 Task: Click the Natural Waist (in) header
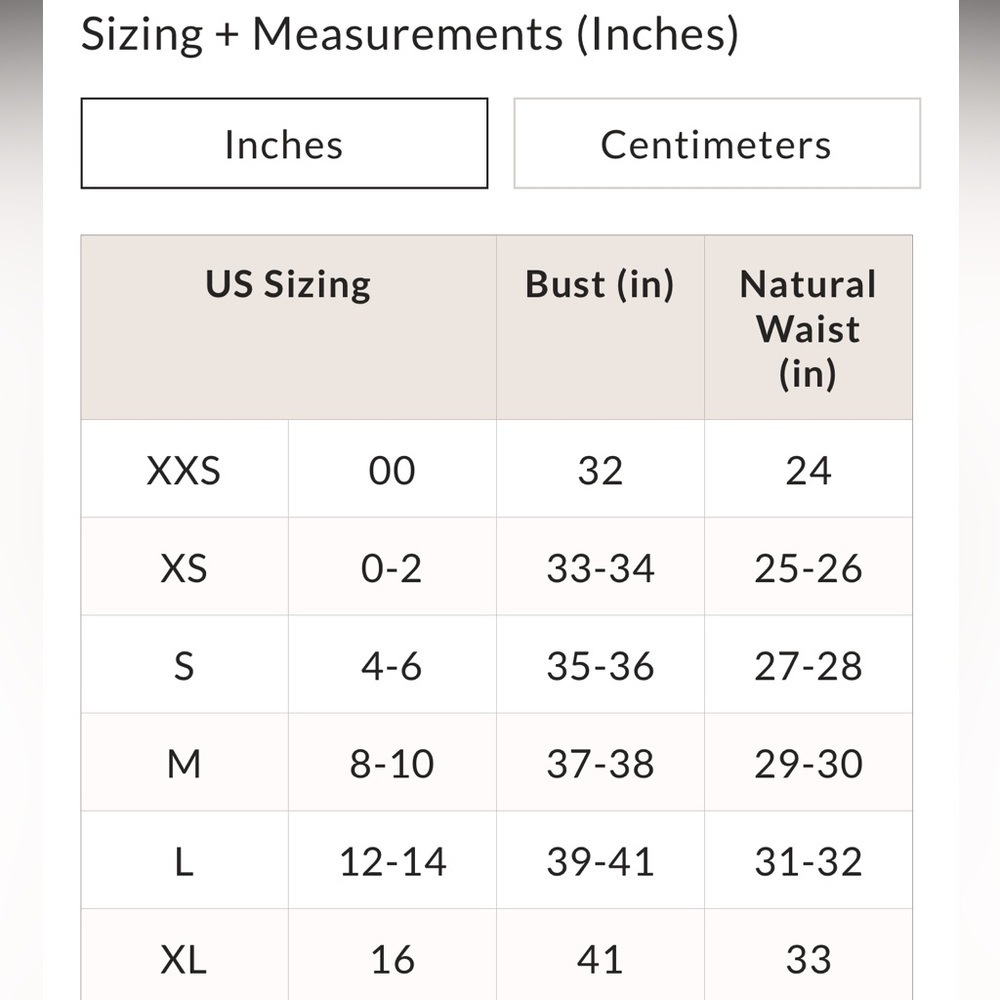click(808, 328)
